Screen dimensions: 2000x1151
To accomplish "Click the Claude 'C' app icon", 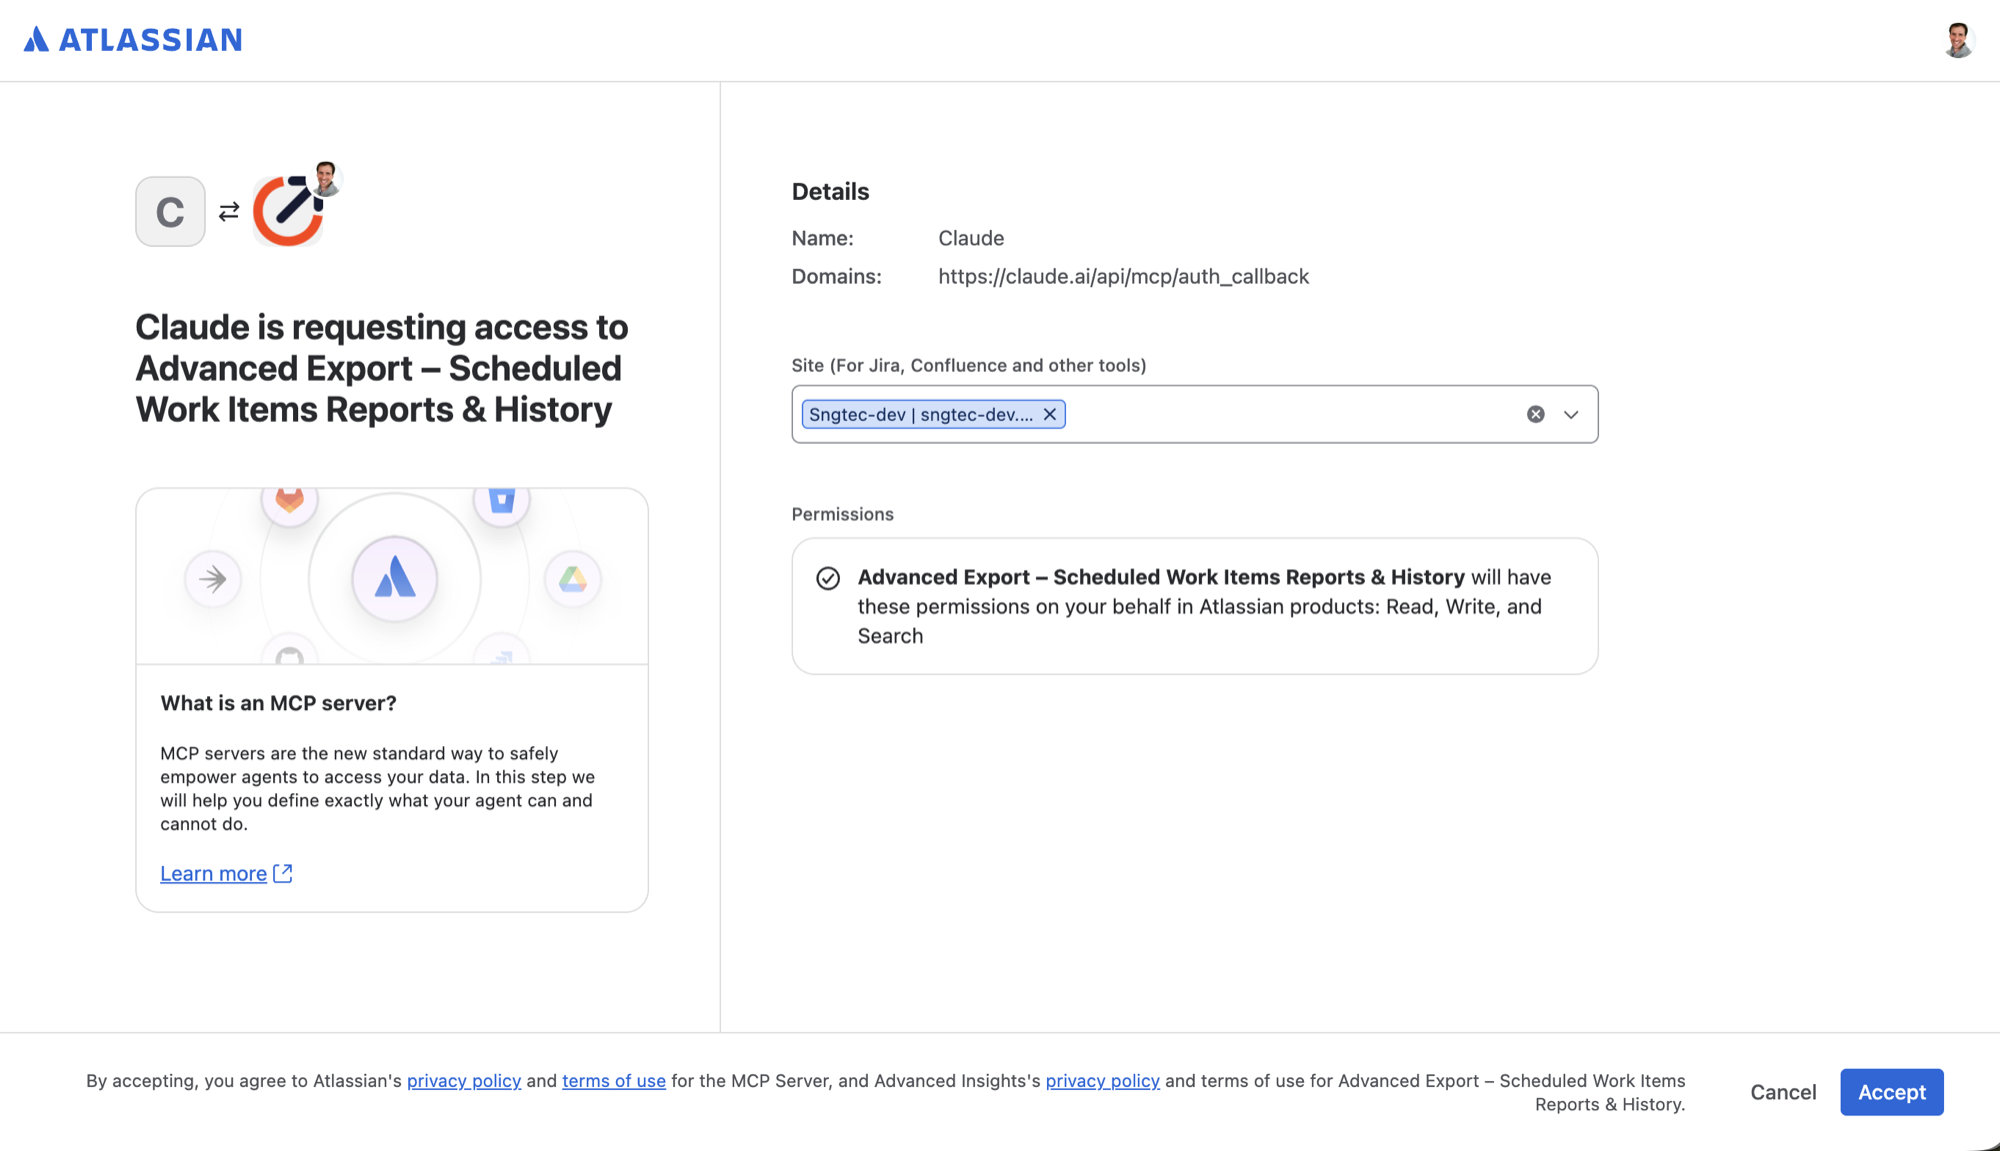I will coord(170,211).
